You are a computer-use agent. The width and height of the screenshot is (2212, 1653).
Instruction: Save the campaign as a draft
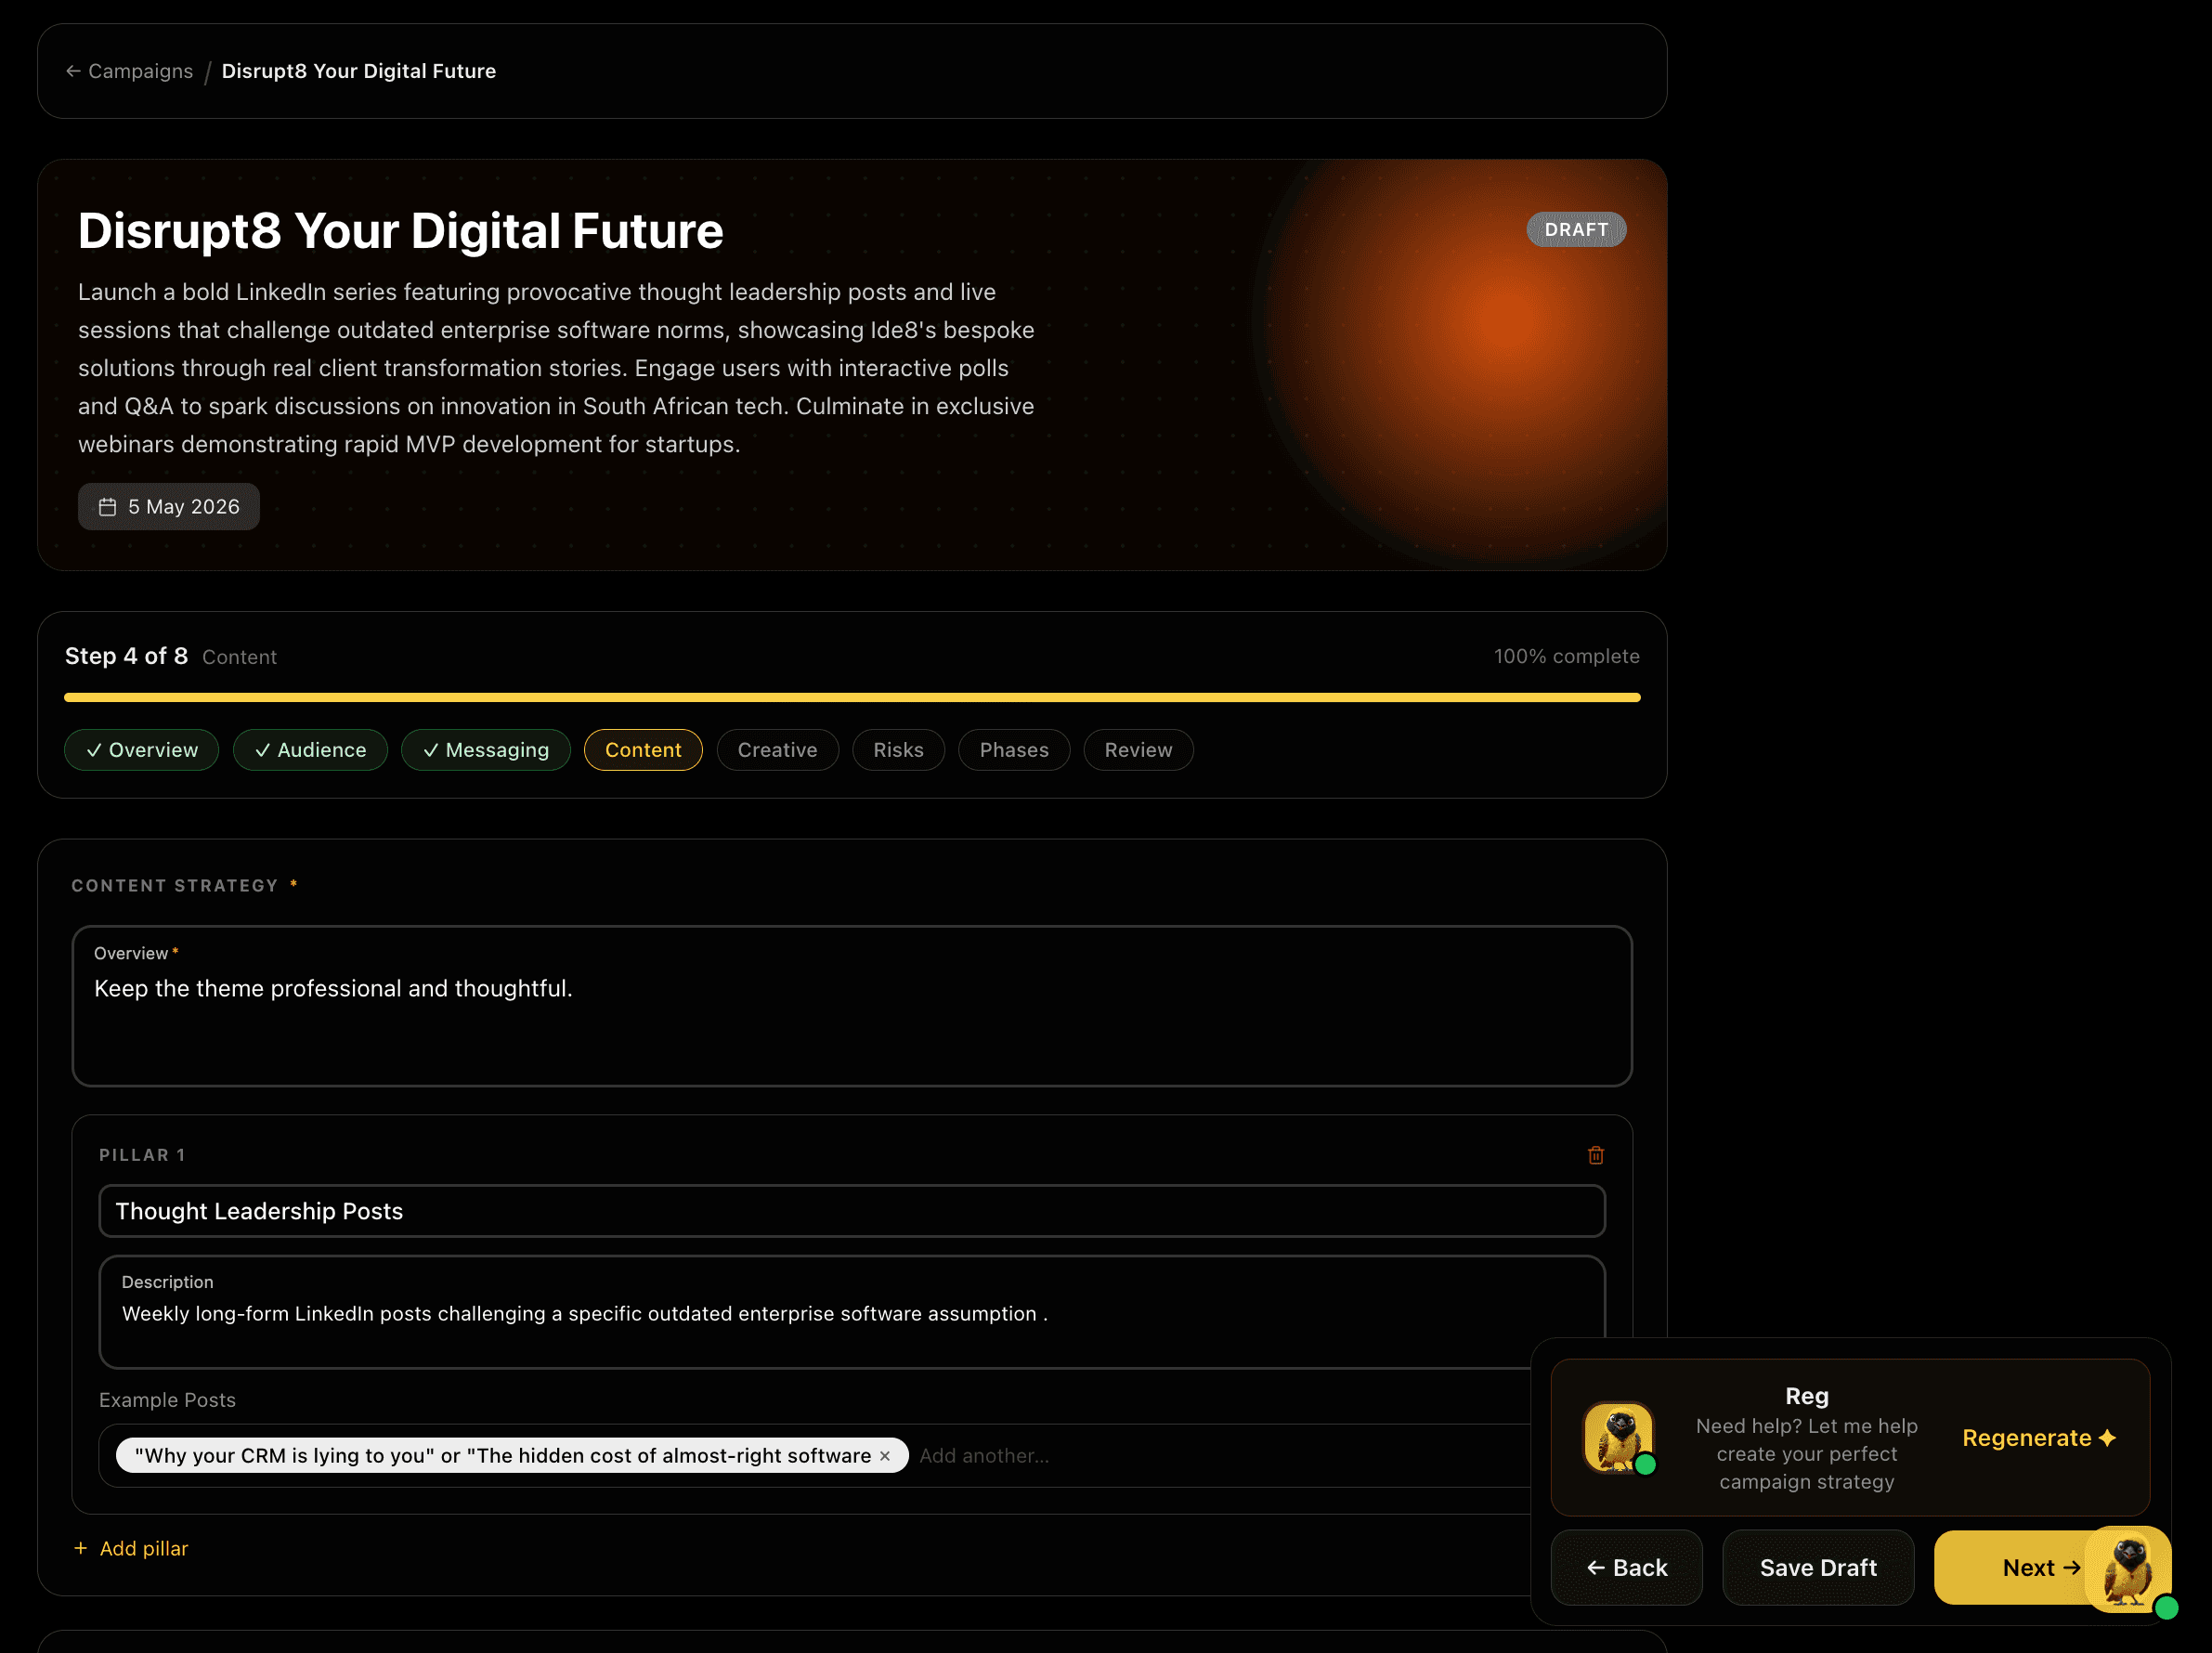tap(1818, 1568)
